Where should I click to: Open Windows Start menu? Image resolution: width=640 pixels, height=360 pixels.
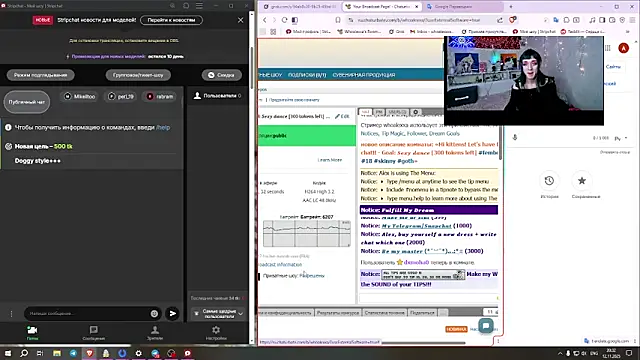click(8, 353)
